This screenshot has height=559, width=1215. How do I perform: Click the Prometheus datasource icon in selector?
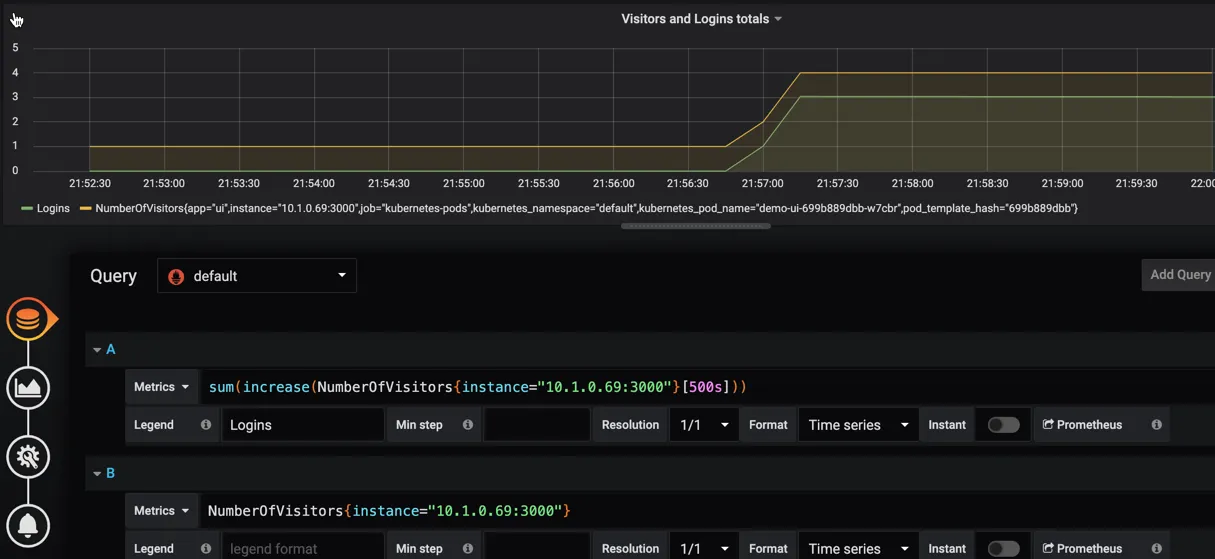click(177, 277)
